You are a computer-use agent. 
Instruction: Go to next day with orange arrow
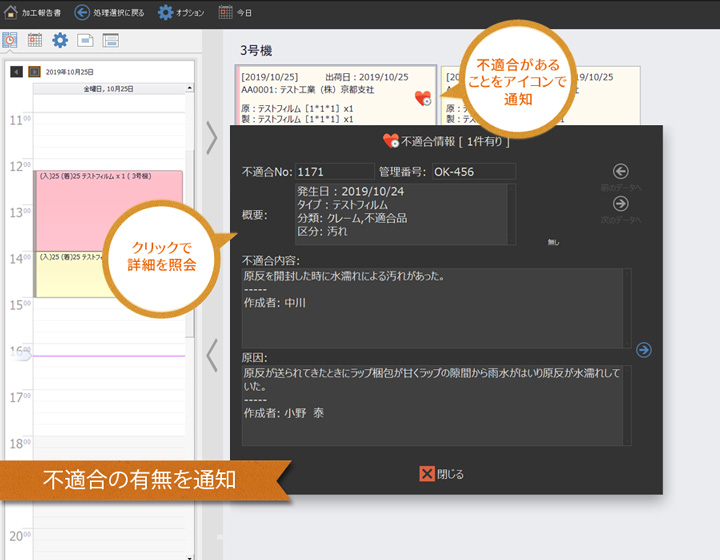34,72
